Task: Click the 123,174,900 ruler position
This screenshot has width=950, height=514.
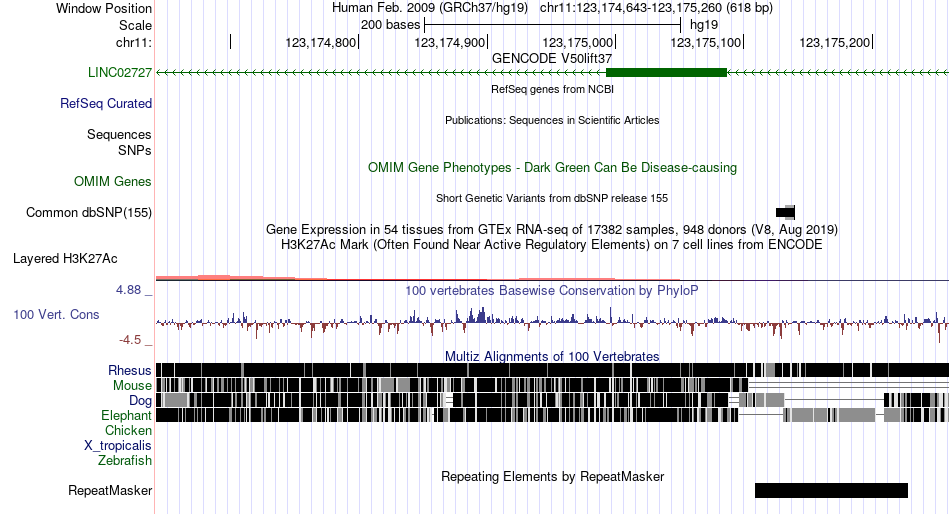Action: coord(450,42)
